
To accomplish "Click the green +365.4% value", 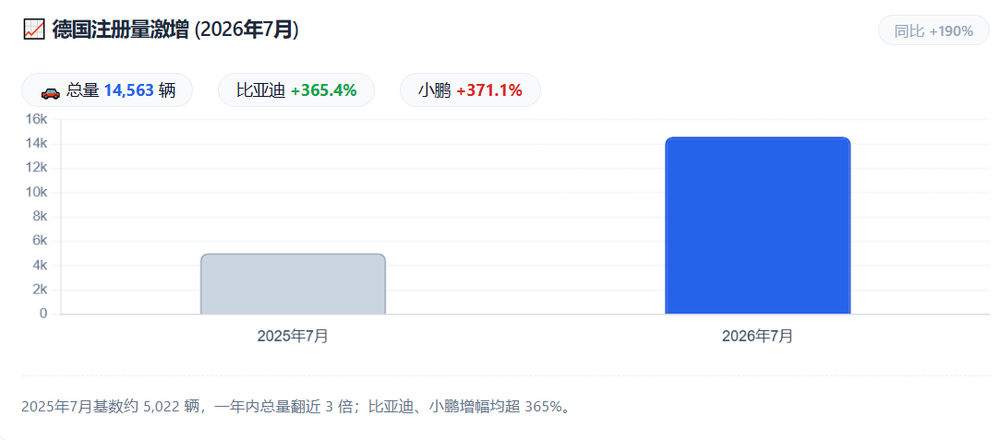I will point(323,91).
